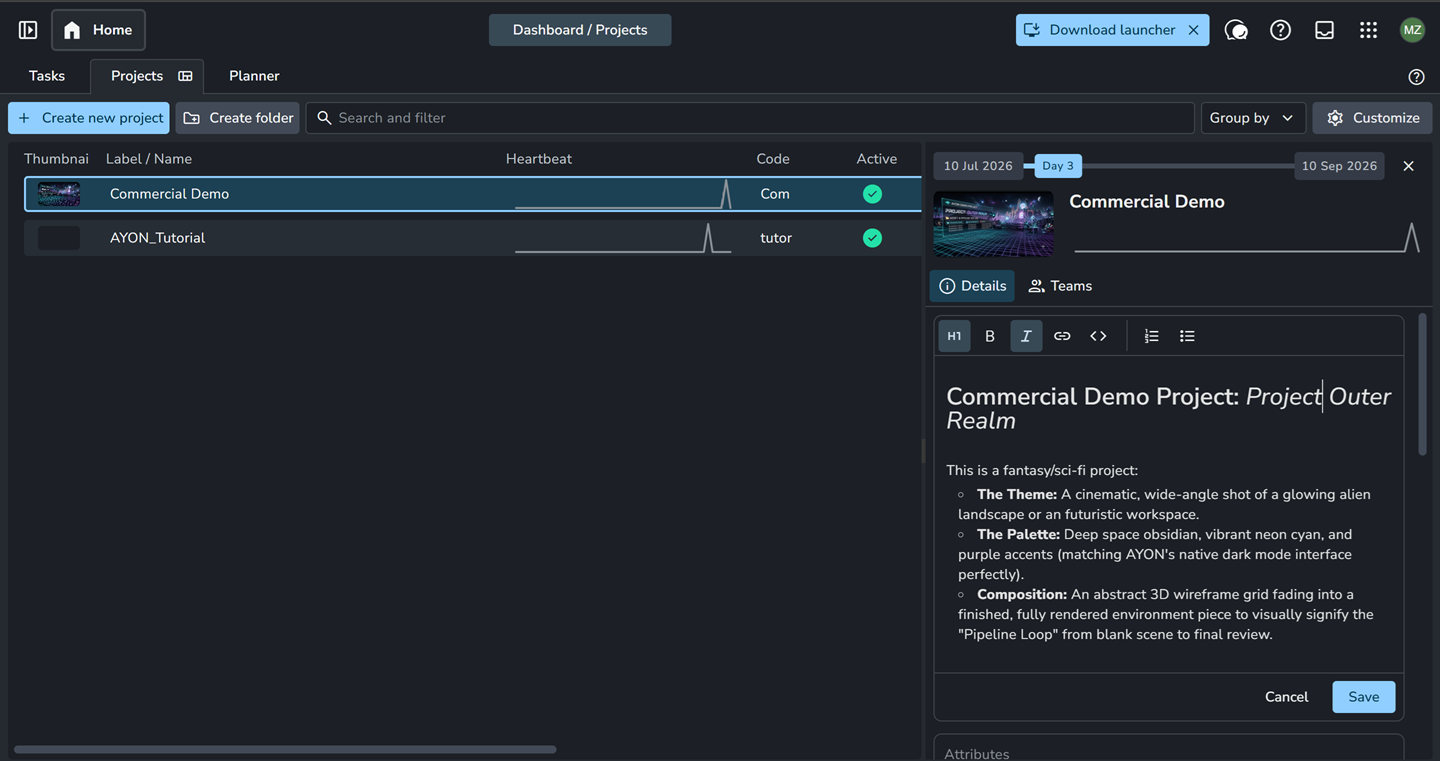This screenshot has width=1440, height=761.
Task: Open the MZ user avatar menu
Action: click(1412, 30)
